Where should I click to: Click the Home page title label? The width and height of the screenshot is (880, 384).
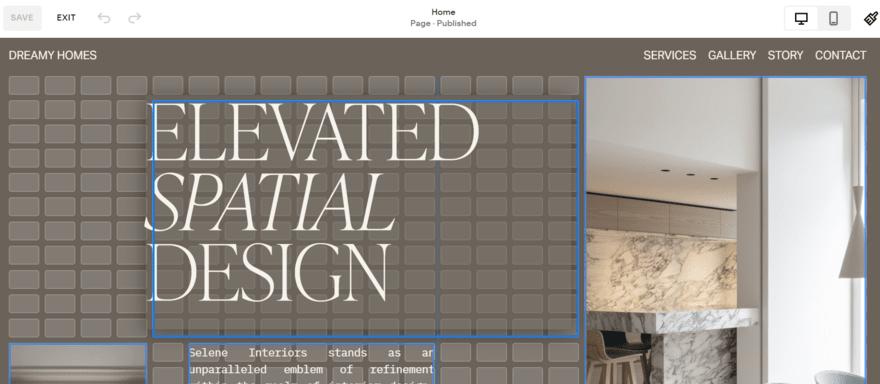coord(443,12)
